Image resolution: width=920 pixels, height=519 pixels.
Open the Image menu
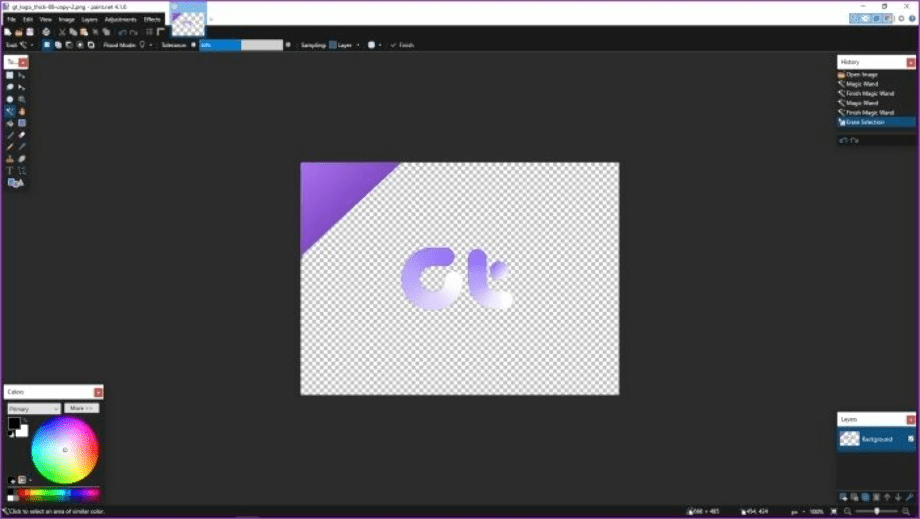pos(66,19)
